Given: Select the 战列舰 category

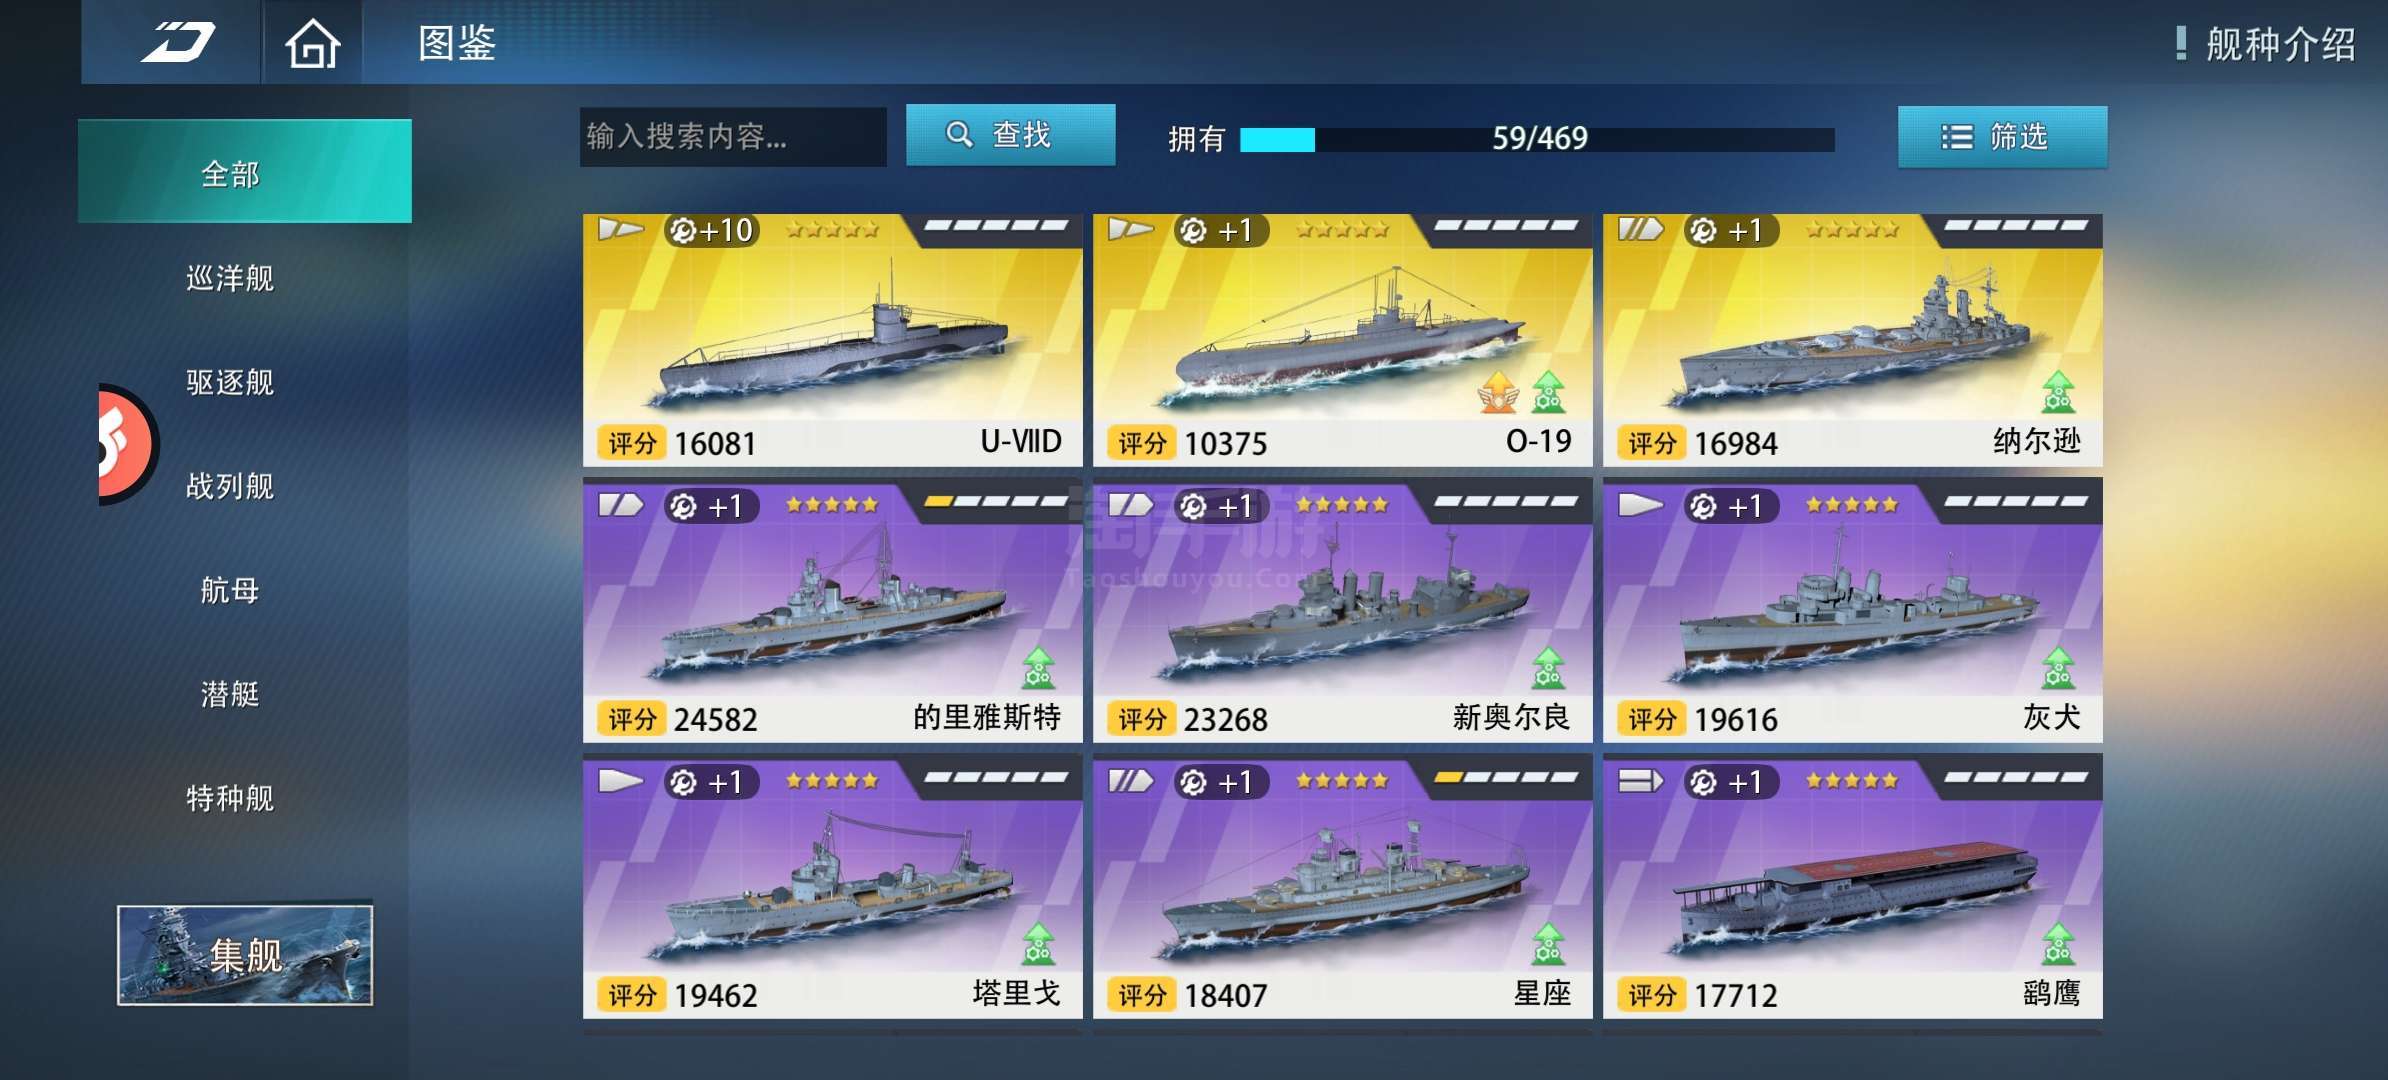Looking at the screenshot, I should pos(230,486).
